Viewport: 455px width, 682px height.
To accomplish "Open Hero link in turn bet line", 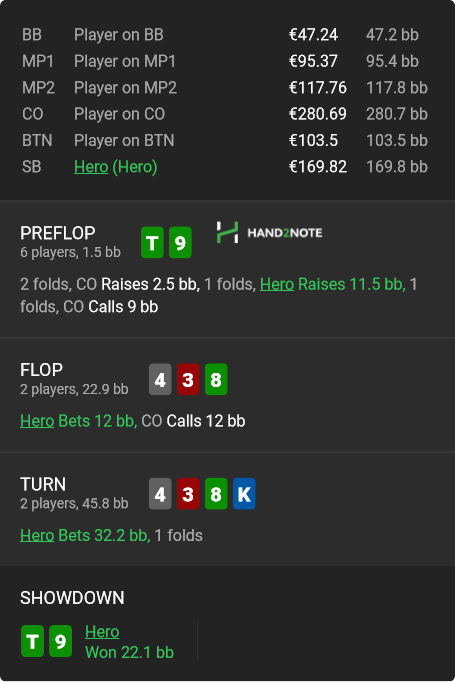I will click(x=37, y=535).
